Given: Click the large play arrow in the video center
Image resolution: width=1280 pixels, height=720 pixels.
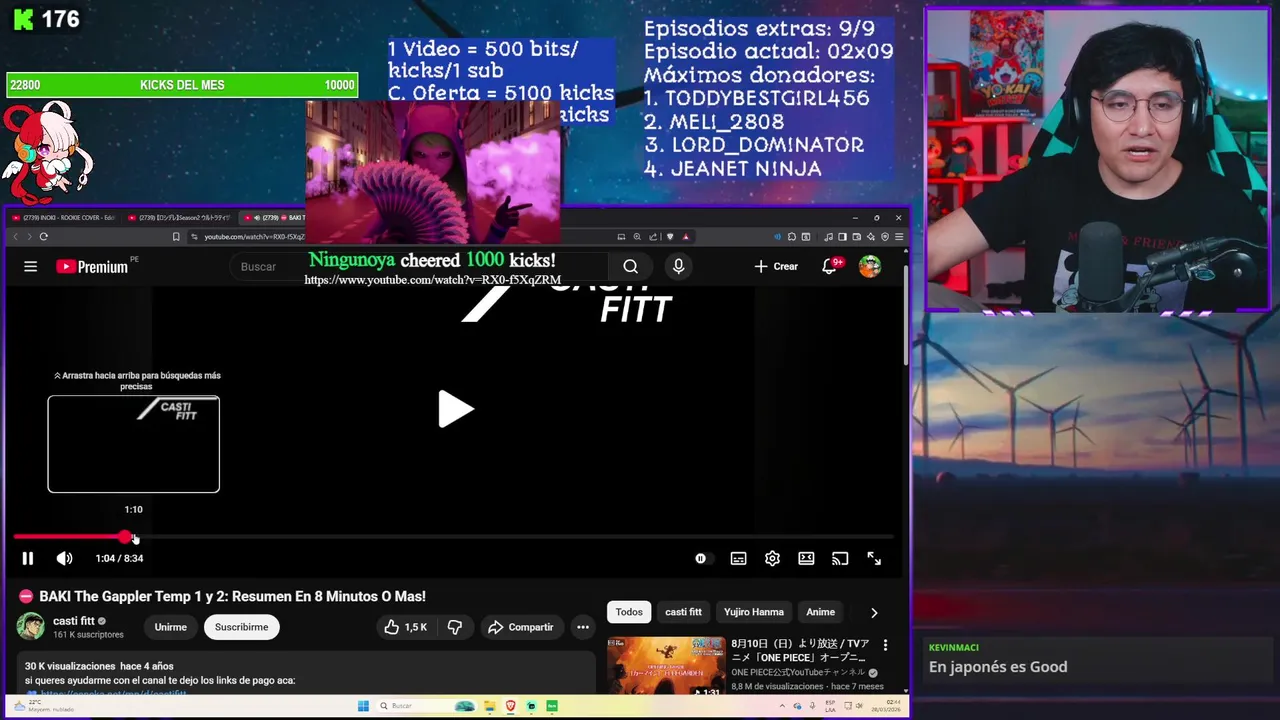Looking at the screenshot, I should point(456,409).
